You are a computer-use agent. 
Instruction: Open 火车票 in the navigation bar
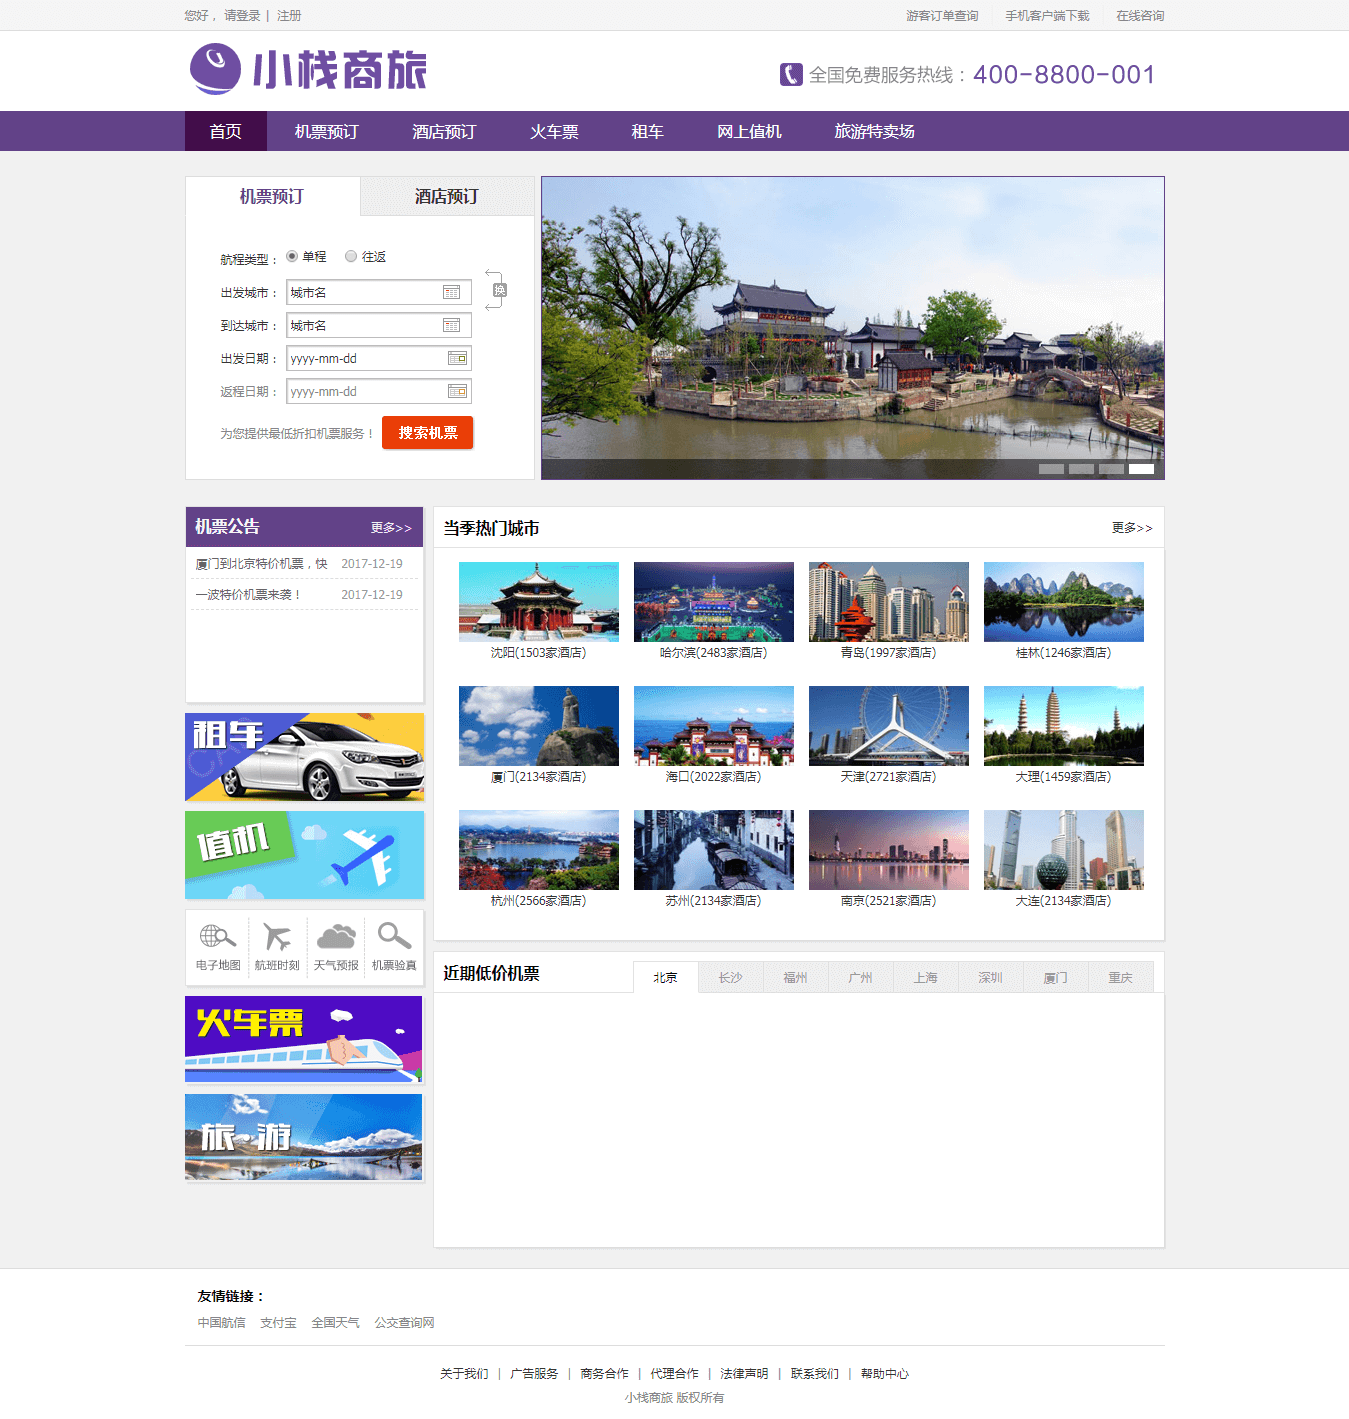(x=554, y=131)
